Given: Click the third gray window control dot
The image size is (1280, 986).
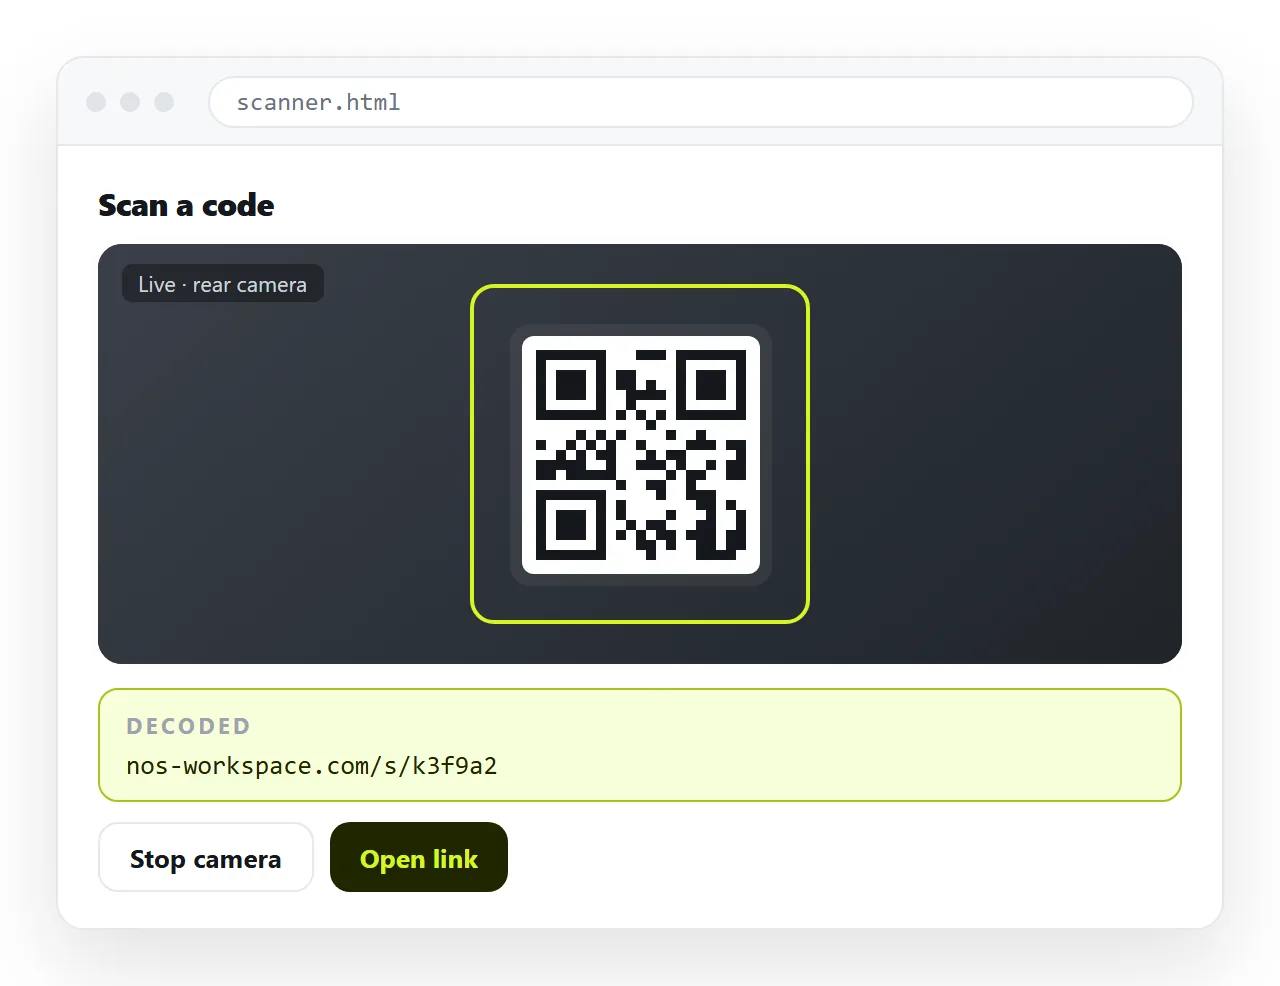Looking at the screenshot, I should (164, 102).
